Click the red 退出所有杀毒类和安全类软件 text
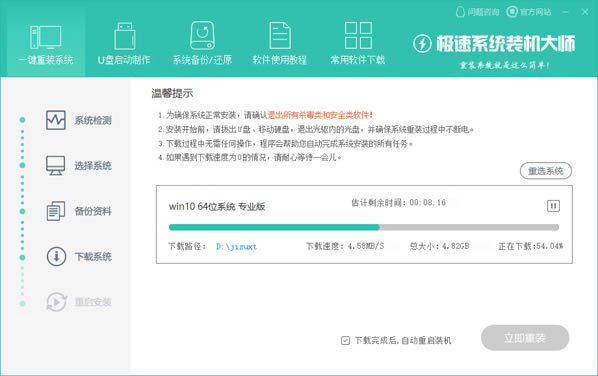Screen dimensions: 598x376 click(320, 115)
